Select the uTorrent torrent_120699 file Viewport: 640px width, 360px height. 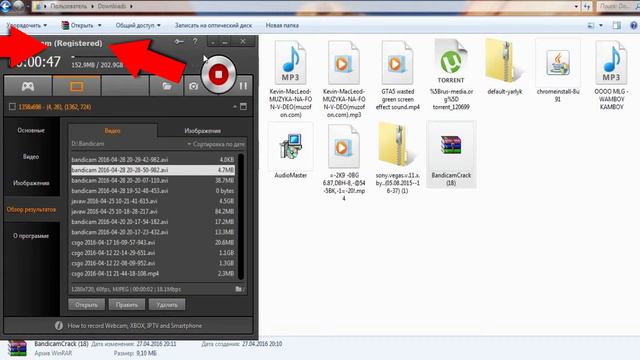point(451,75)
